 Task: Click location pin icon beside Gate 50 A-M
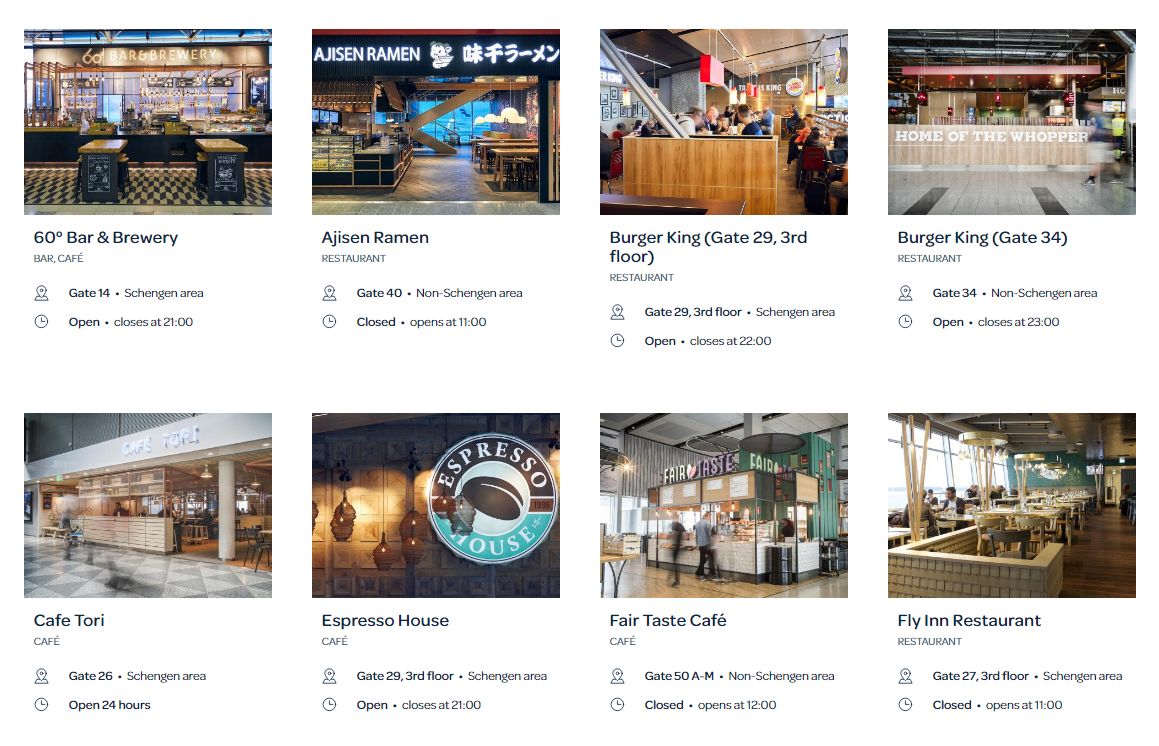click(x=617, y=677)
